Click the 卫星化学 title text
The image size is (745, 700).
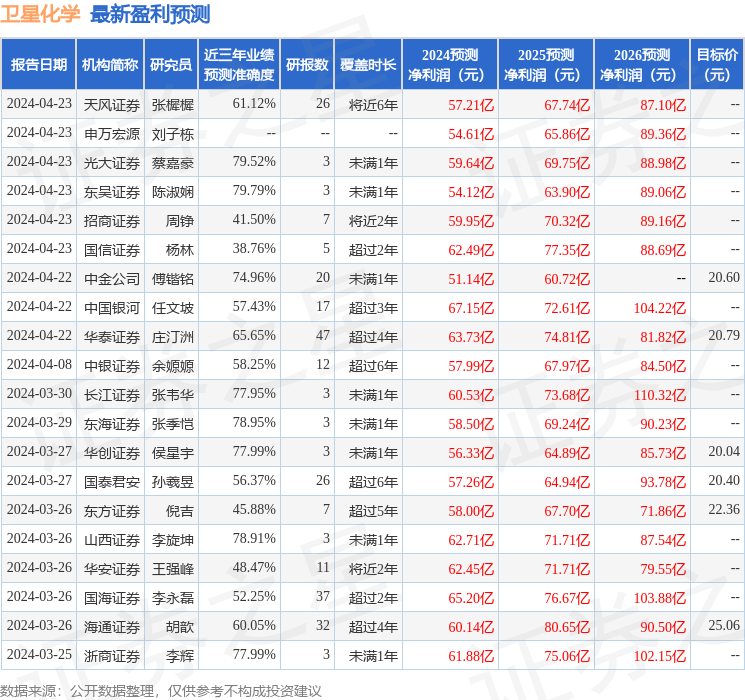[x=40, y=14]
